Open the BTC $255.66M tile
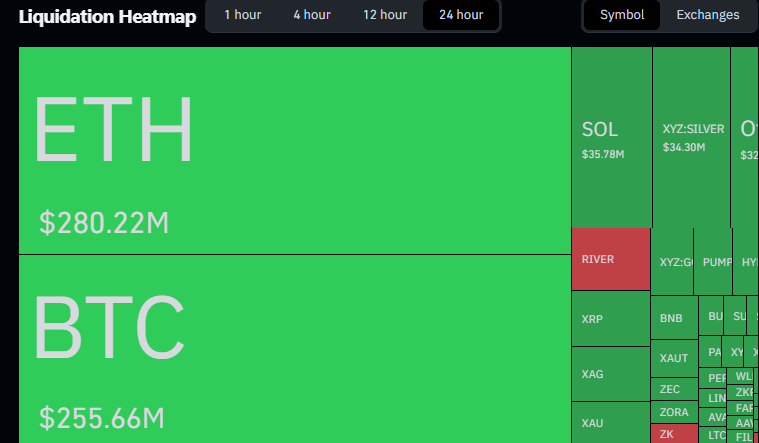Image resolution: width=759 pixels, height=443 pixels. click(x=294, y=348)
